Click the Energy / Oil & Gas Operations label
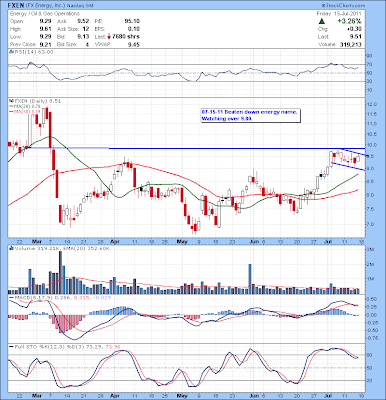The width and height of the screenshot is (386, 400). tap(45, 14)
